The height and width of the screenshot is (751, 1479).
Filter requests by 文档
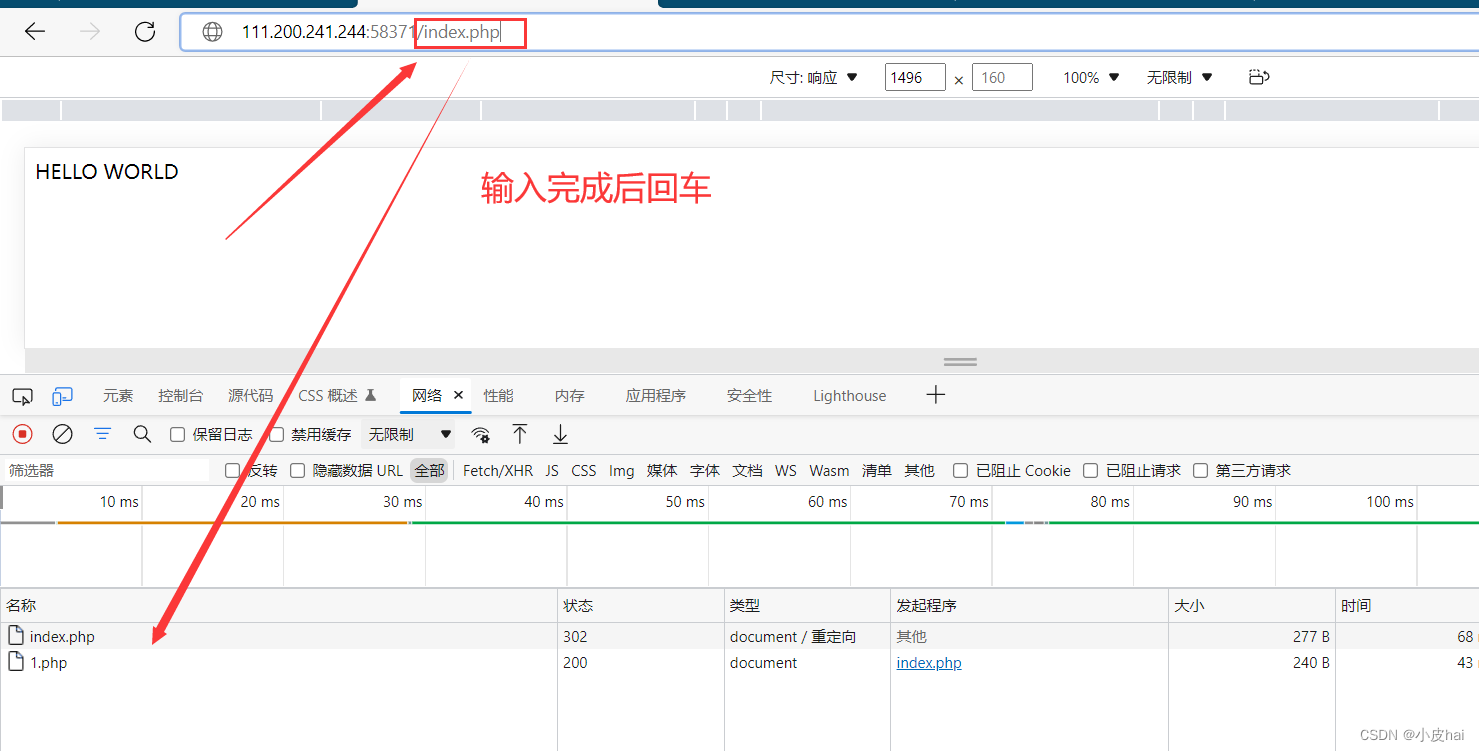pyautogui.click(x=747, y=470)
